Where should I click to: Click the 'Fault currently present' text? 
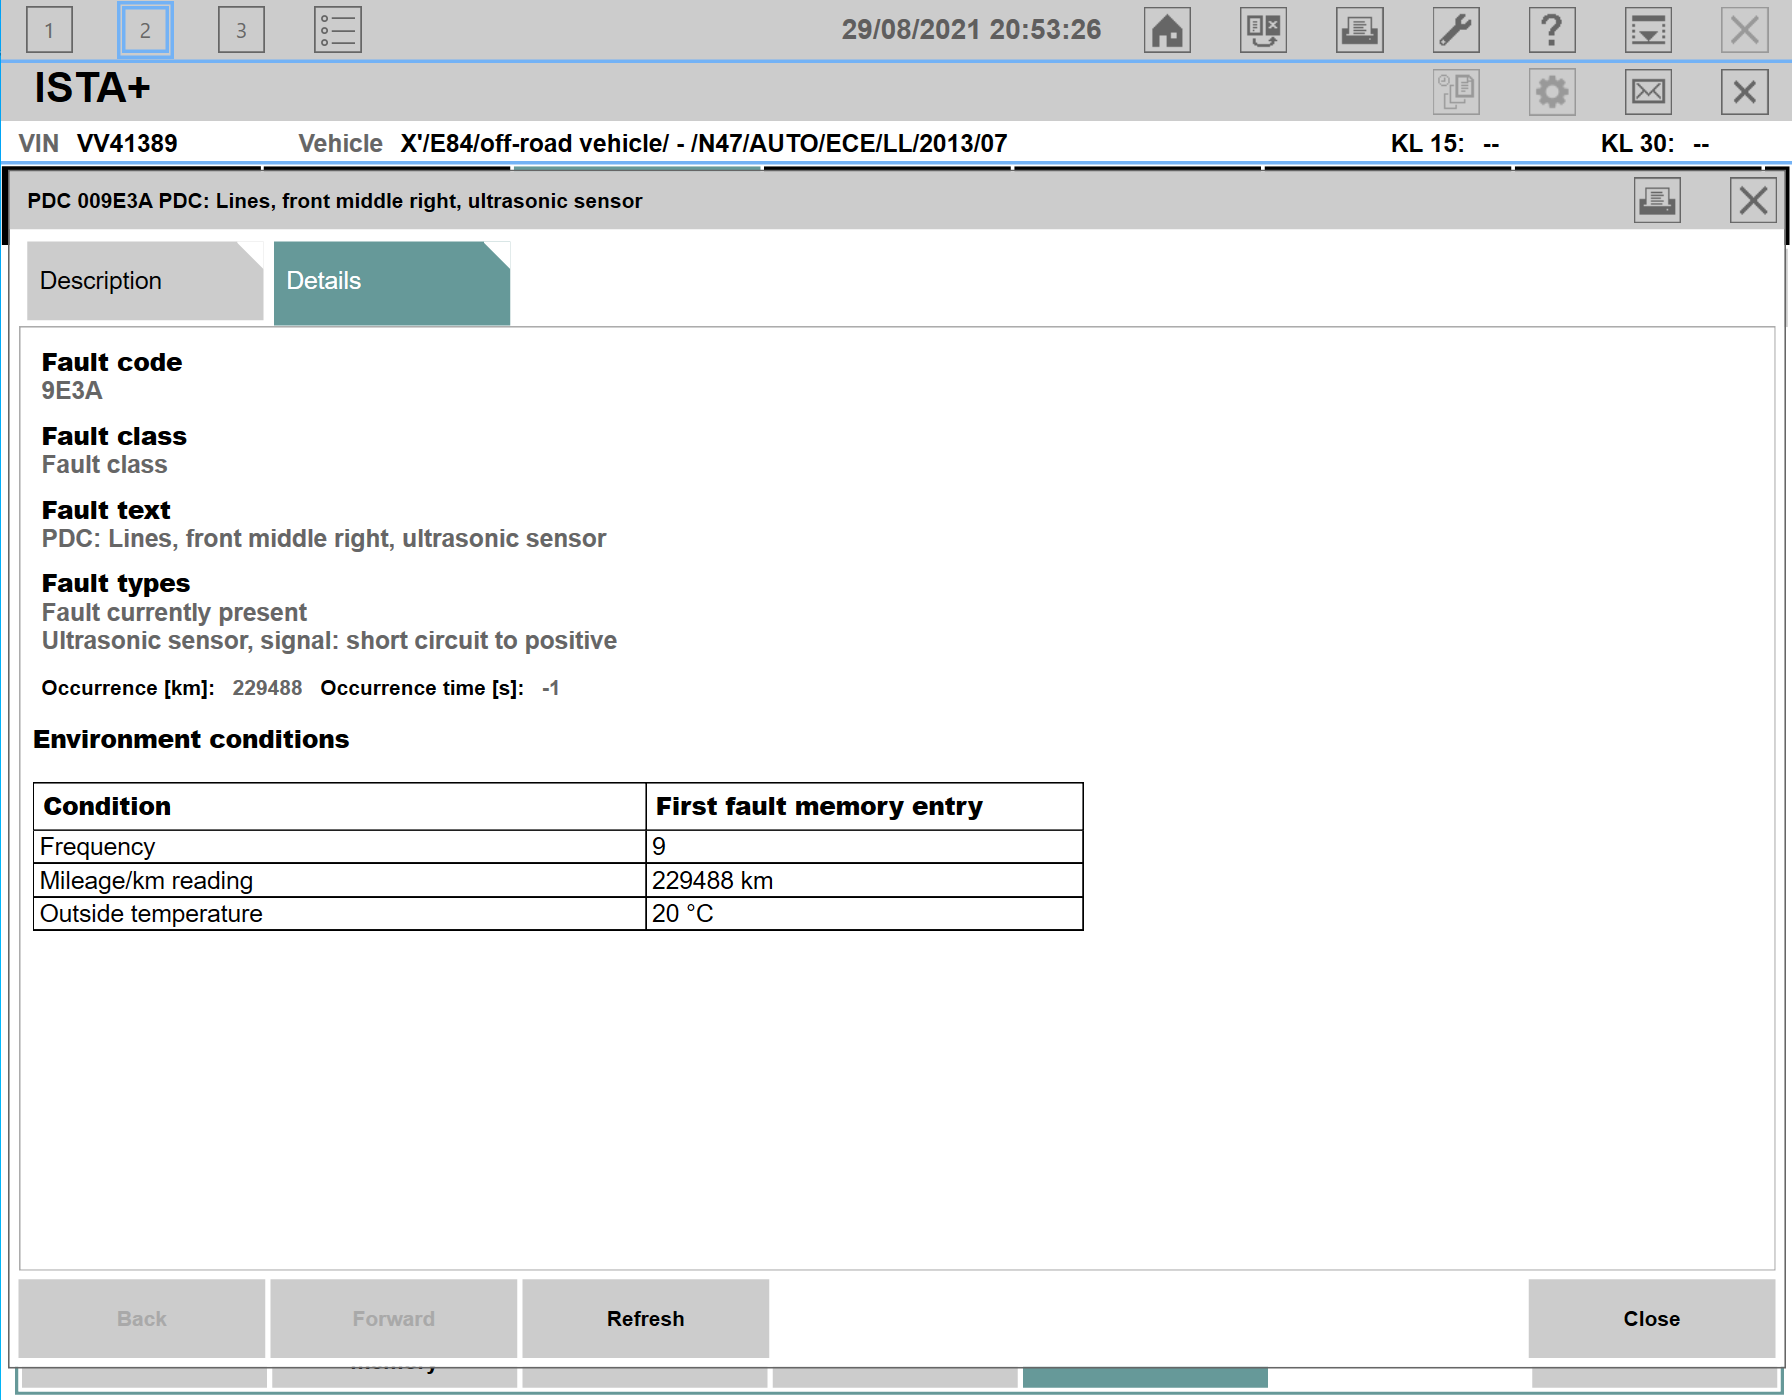pos(174,613)
